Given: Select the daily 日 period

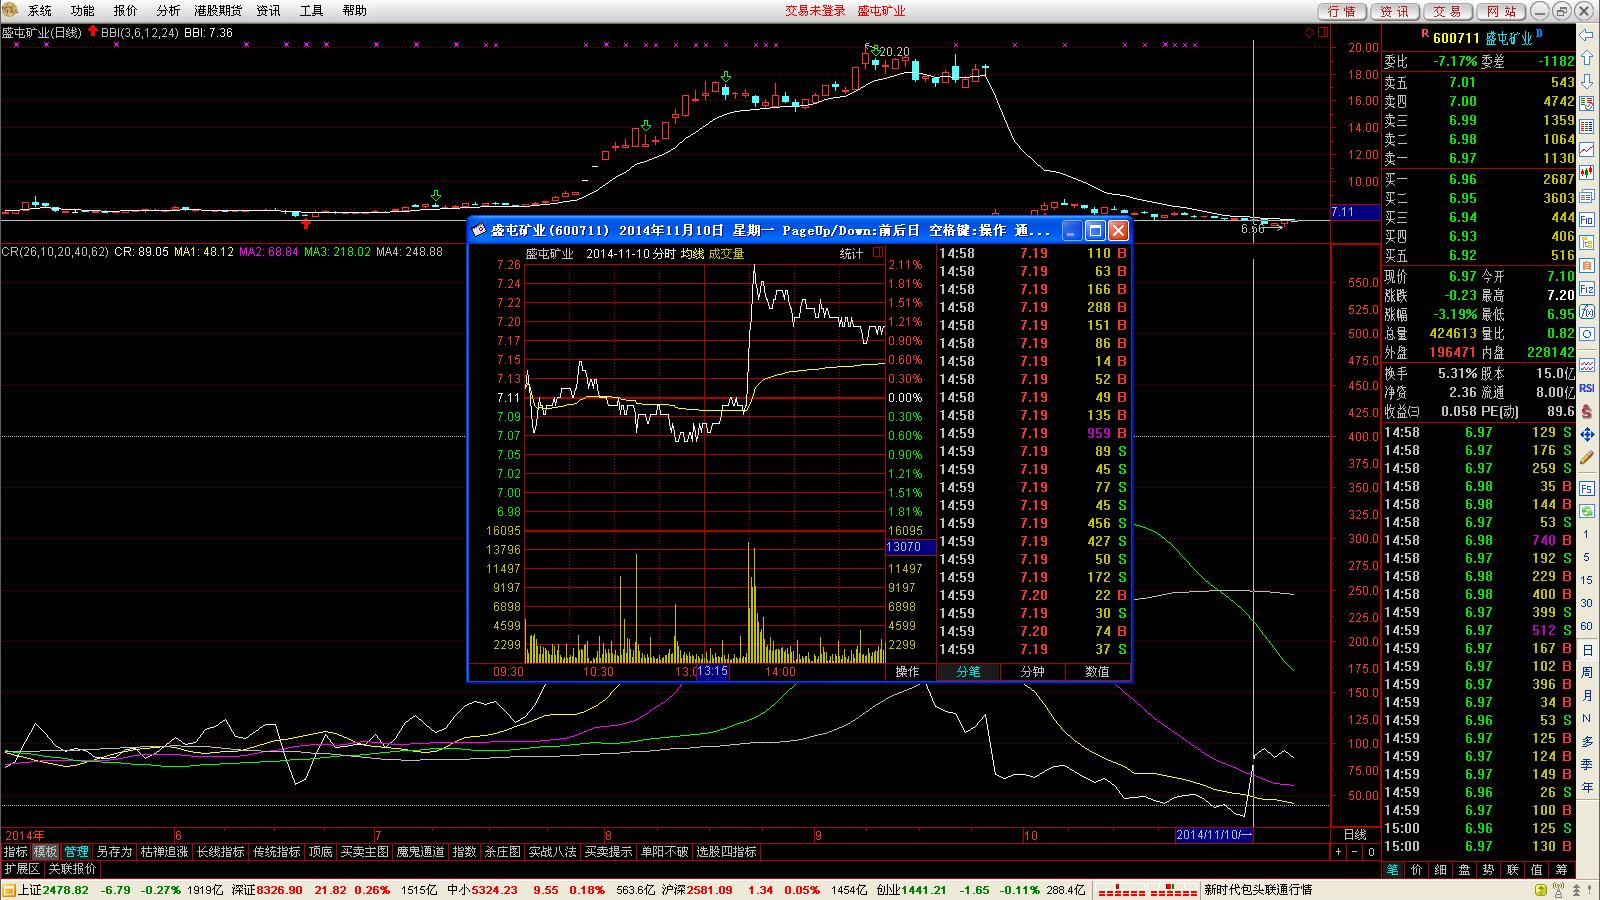Looking at the screenshot, I should [1586, 650].
